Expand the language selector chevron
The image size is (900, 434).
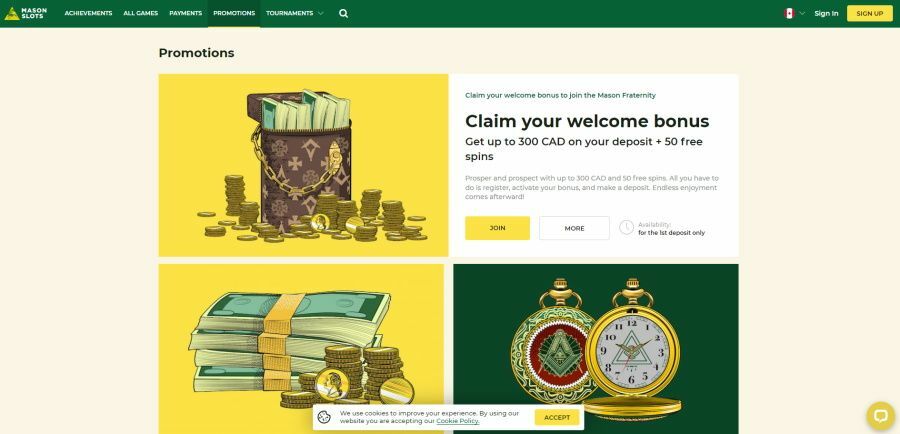802,13
